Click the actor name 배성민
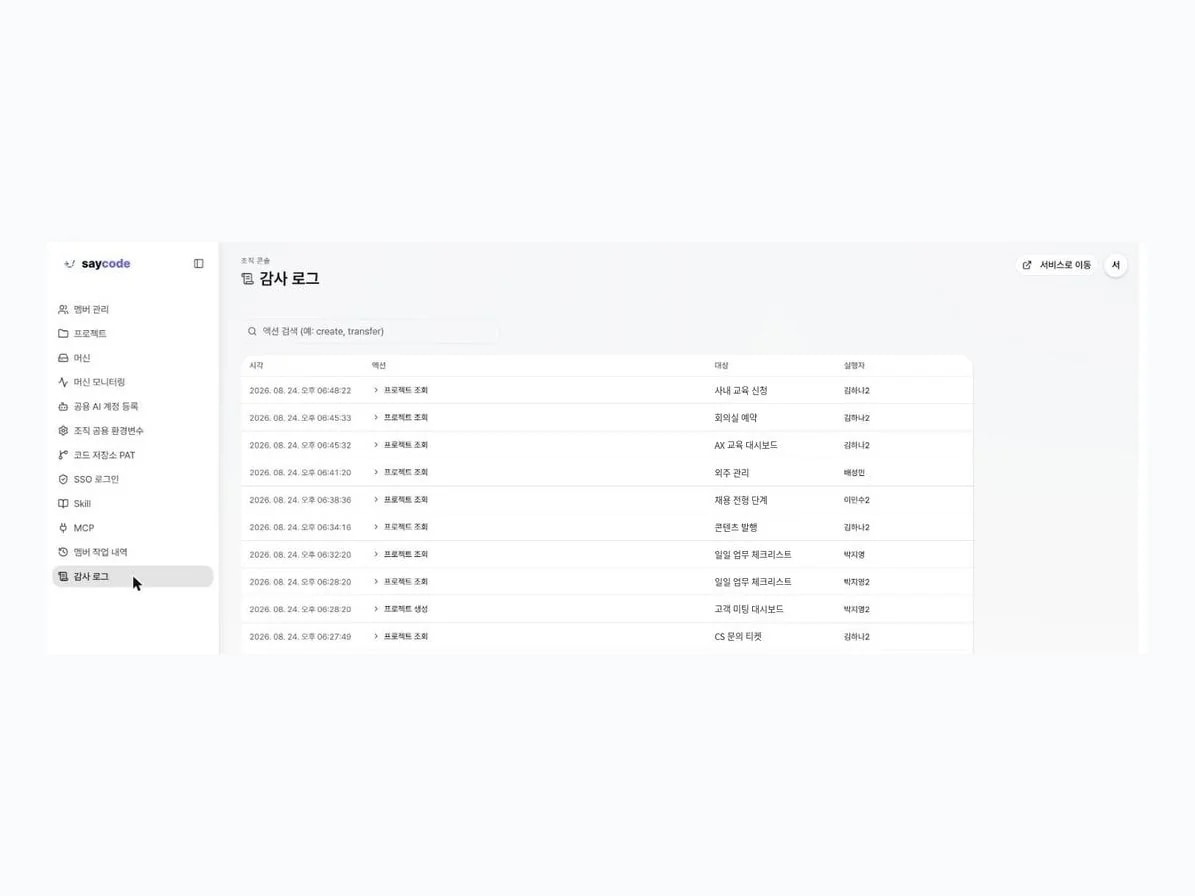 point(854,472)
